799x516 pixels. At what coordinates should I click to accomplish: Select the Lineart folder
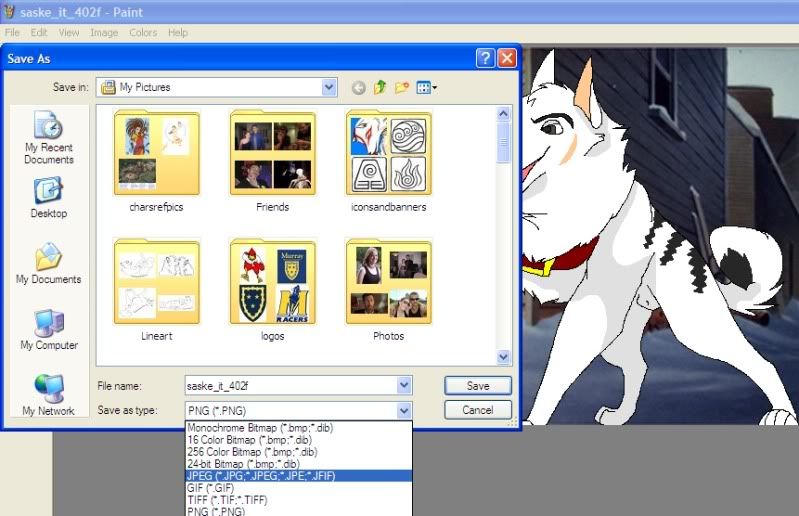tap(156, 290)
